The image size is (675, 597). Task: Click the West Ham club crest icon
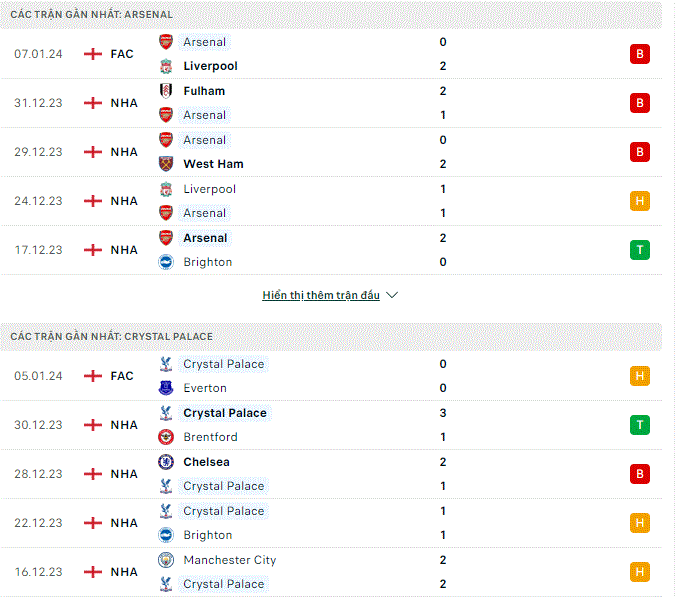coord(166,164)
